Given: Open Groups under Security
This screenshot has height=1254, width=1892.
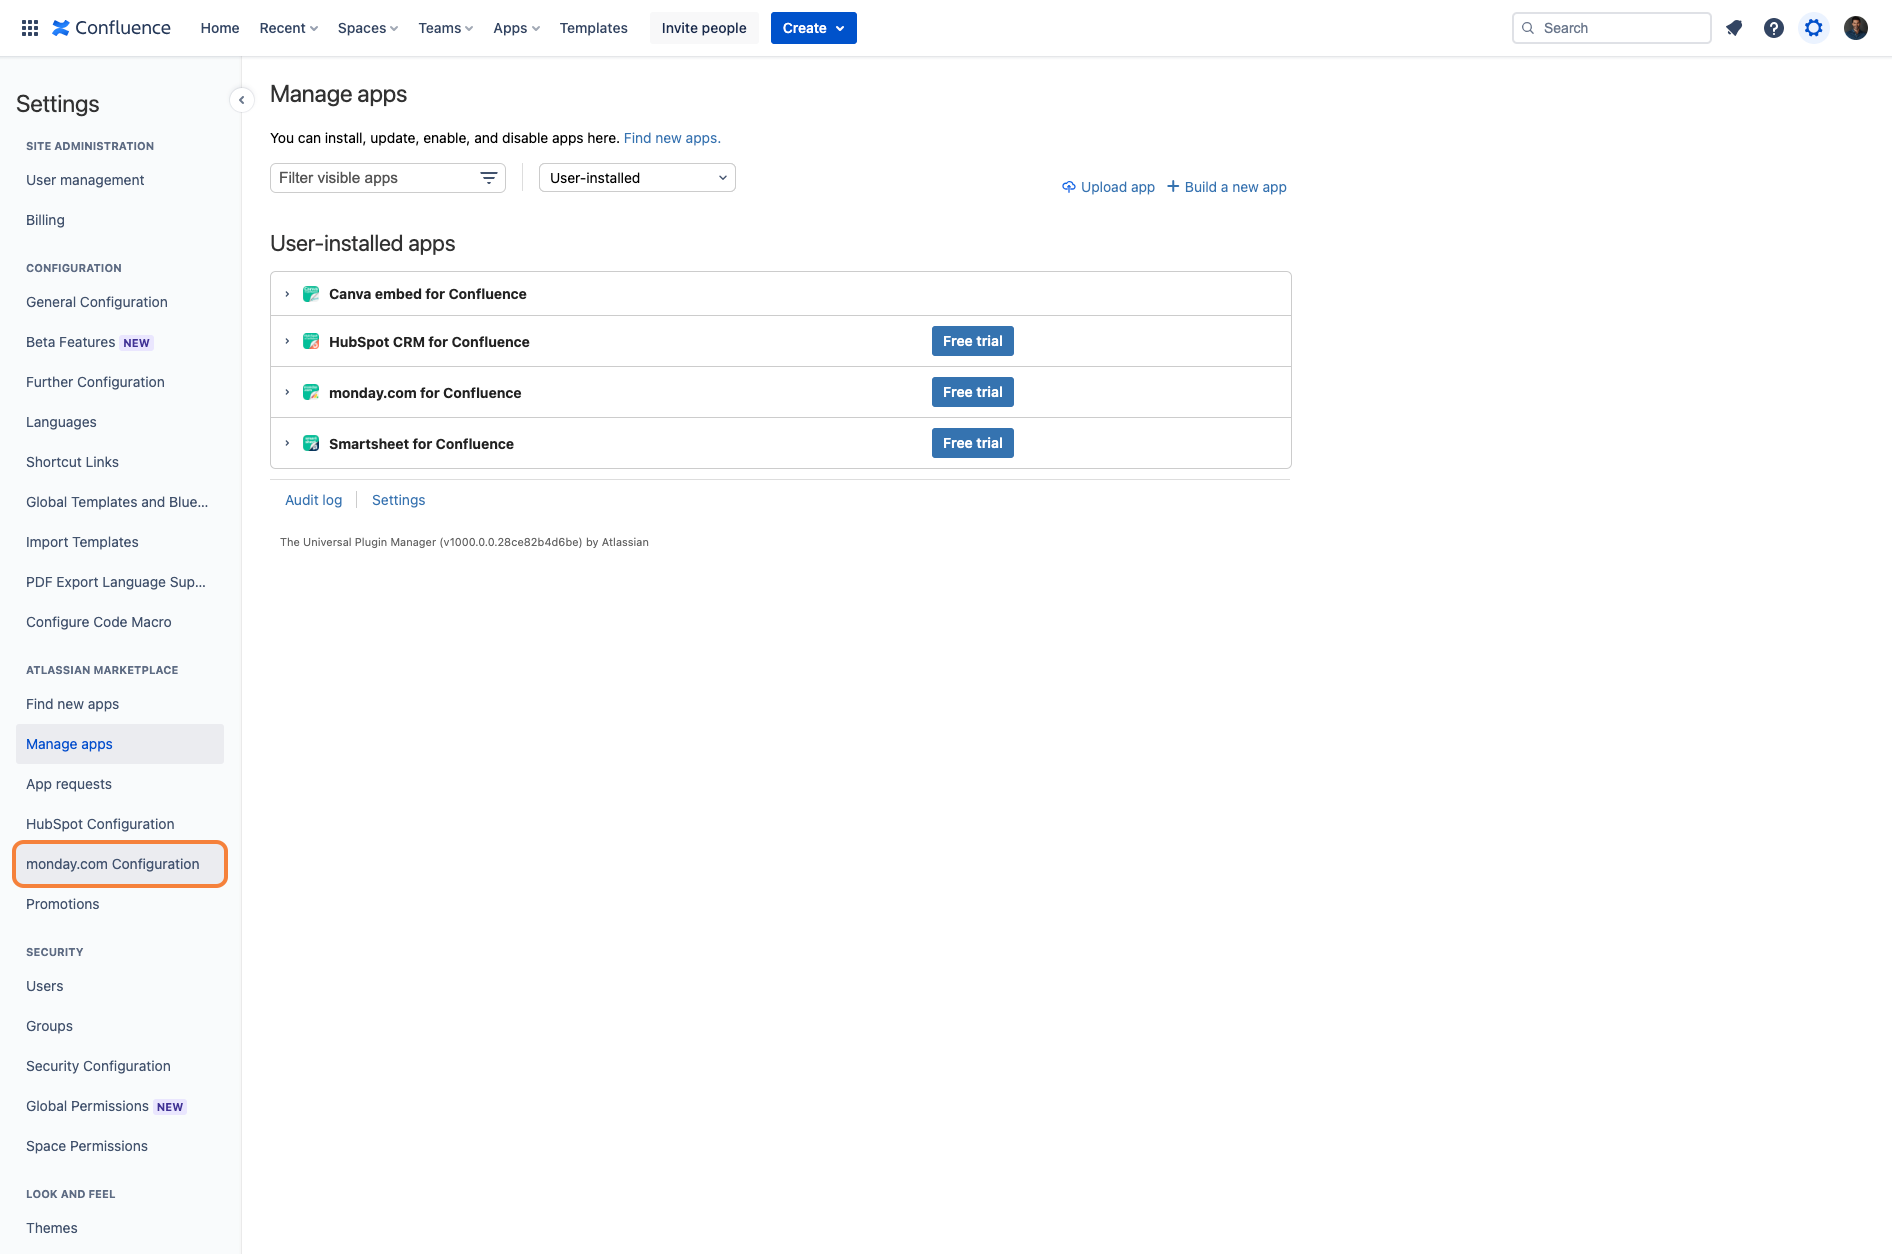Looking at the screenshot, I should click(x=120, y=1026).
